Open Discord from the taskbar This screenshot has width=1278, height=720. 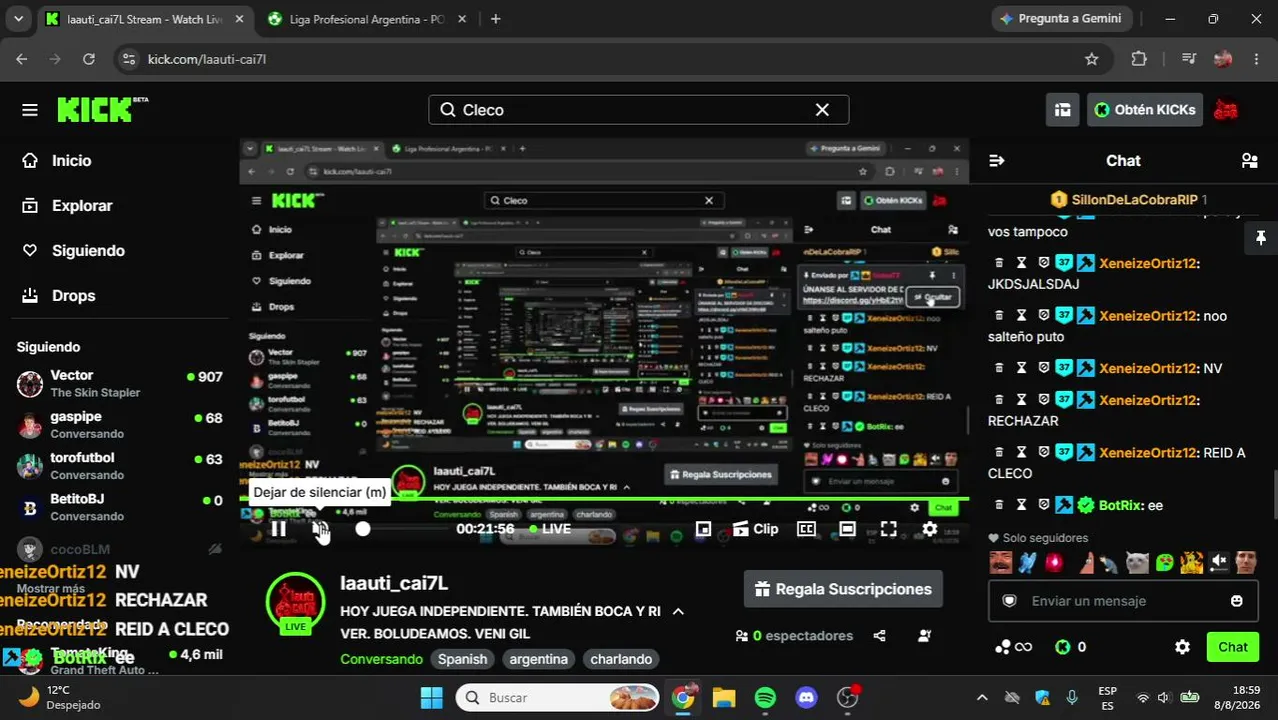coord(806,697)
